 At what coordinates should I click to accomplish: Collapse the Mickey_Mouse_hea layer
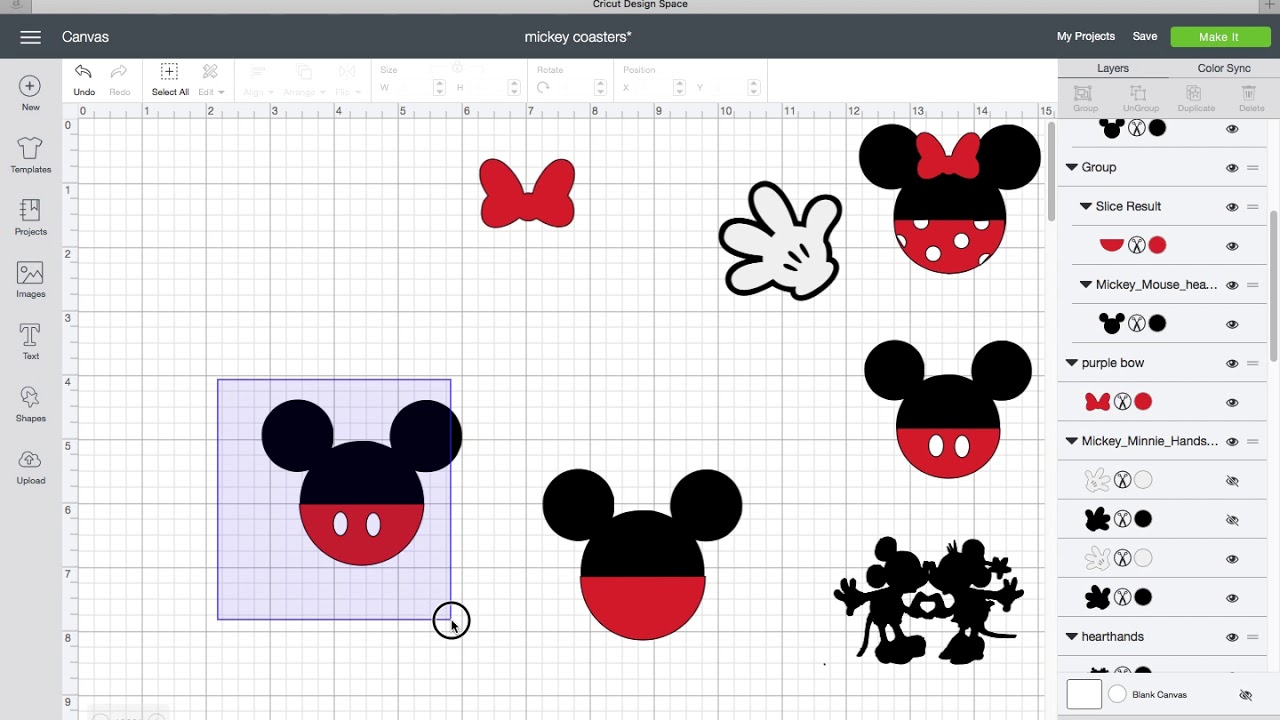tap(1085, 285)
